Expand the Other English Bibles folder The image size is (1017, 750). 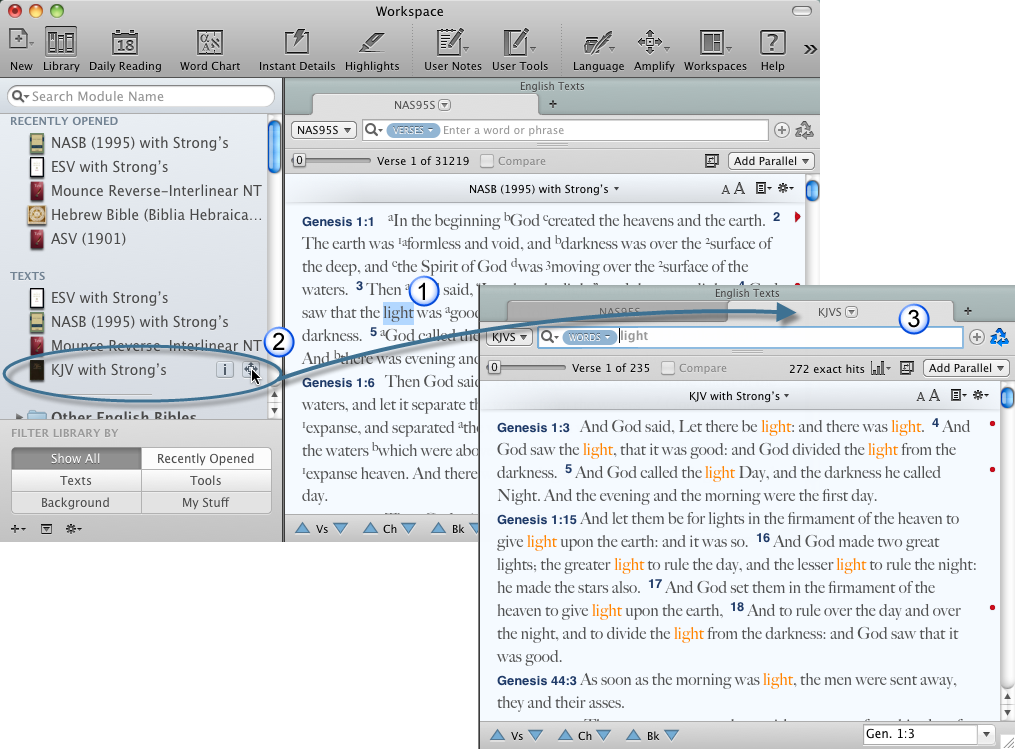pyautogui.click(x=20, y=417)
